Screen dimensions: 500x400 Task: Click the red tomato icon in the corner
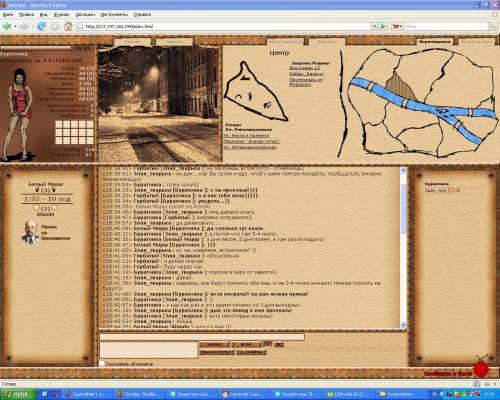(481, 368)
